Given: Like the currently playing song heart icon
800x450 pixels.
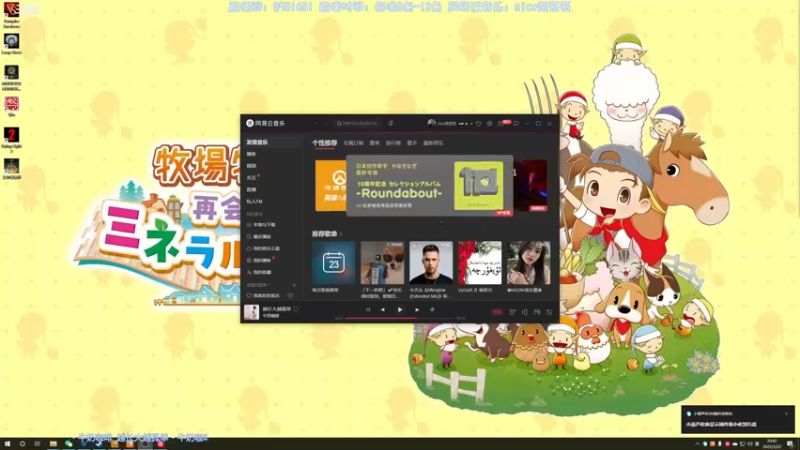Looking at the screenshot, I should [296, 309].
